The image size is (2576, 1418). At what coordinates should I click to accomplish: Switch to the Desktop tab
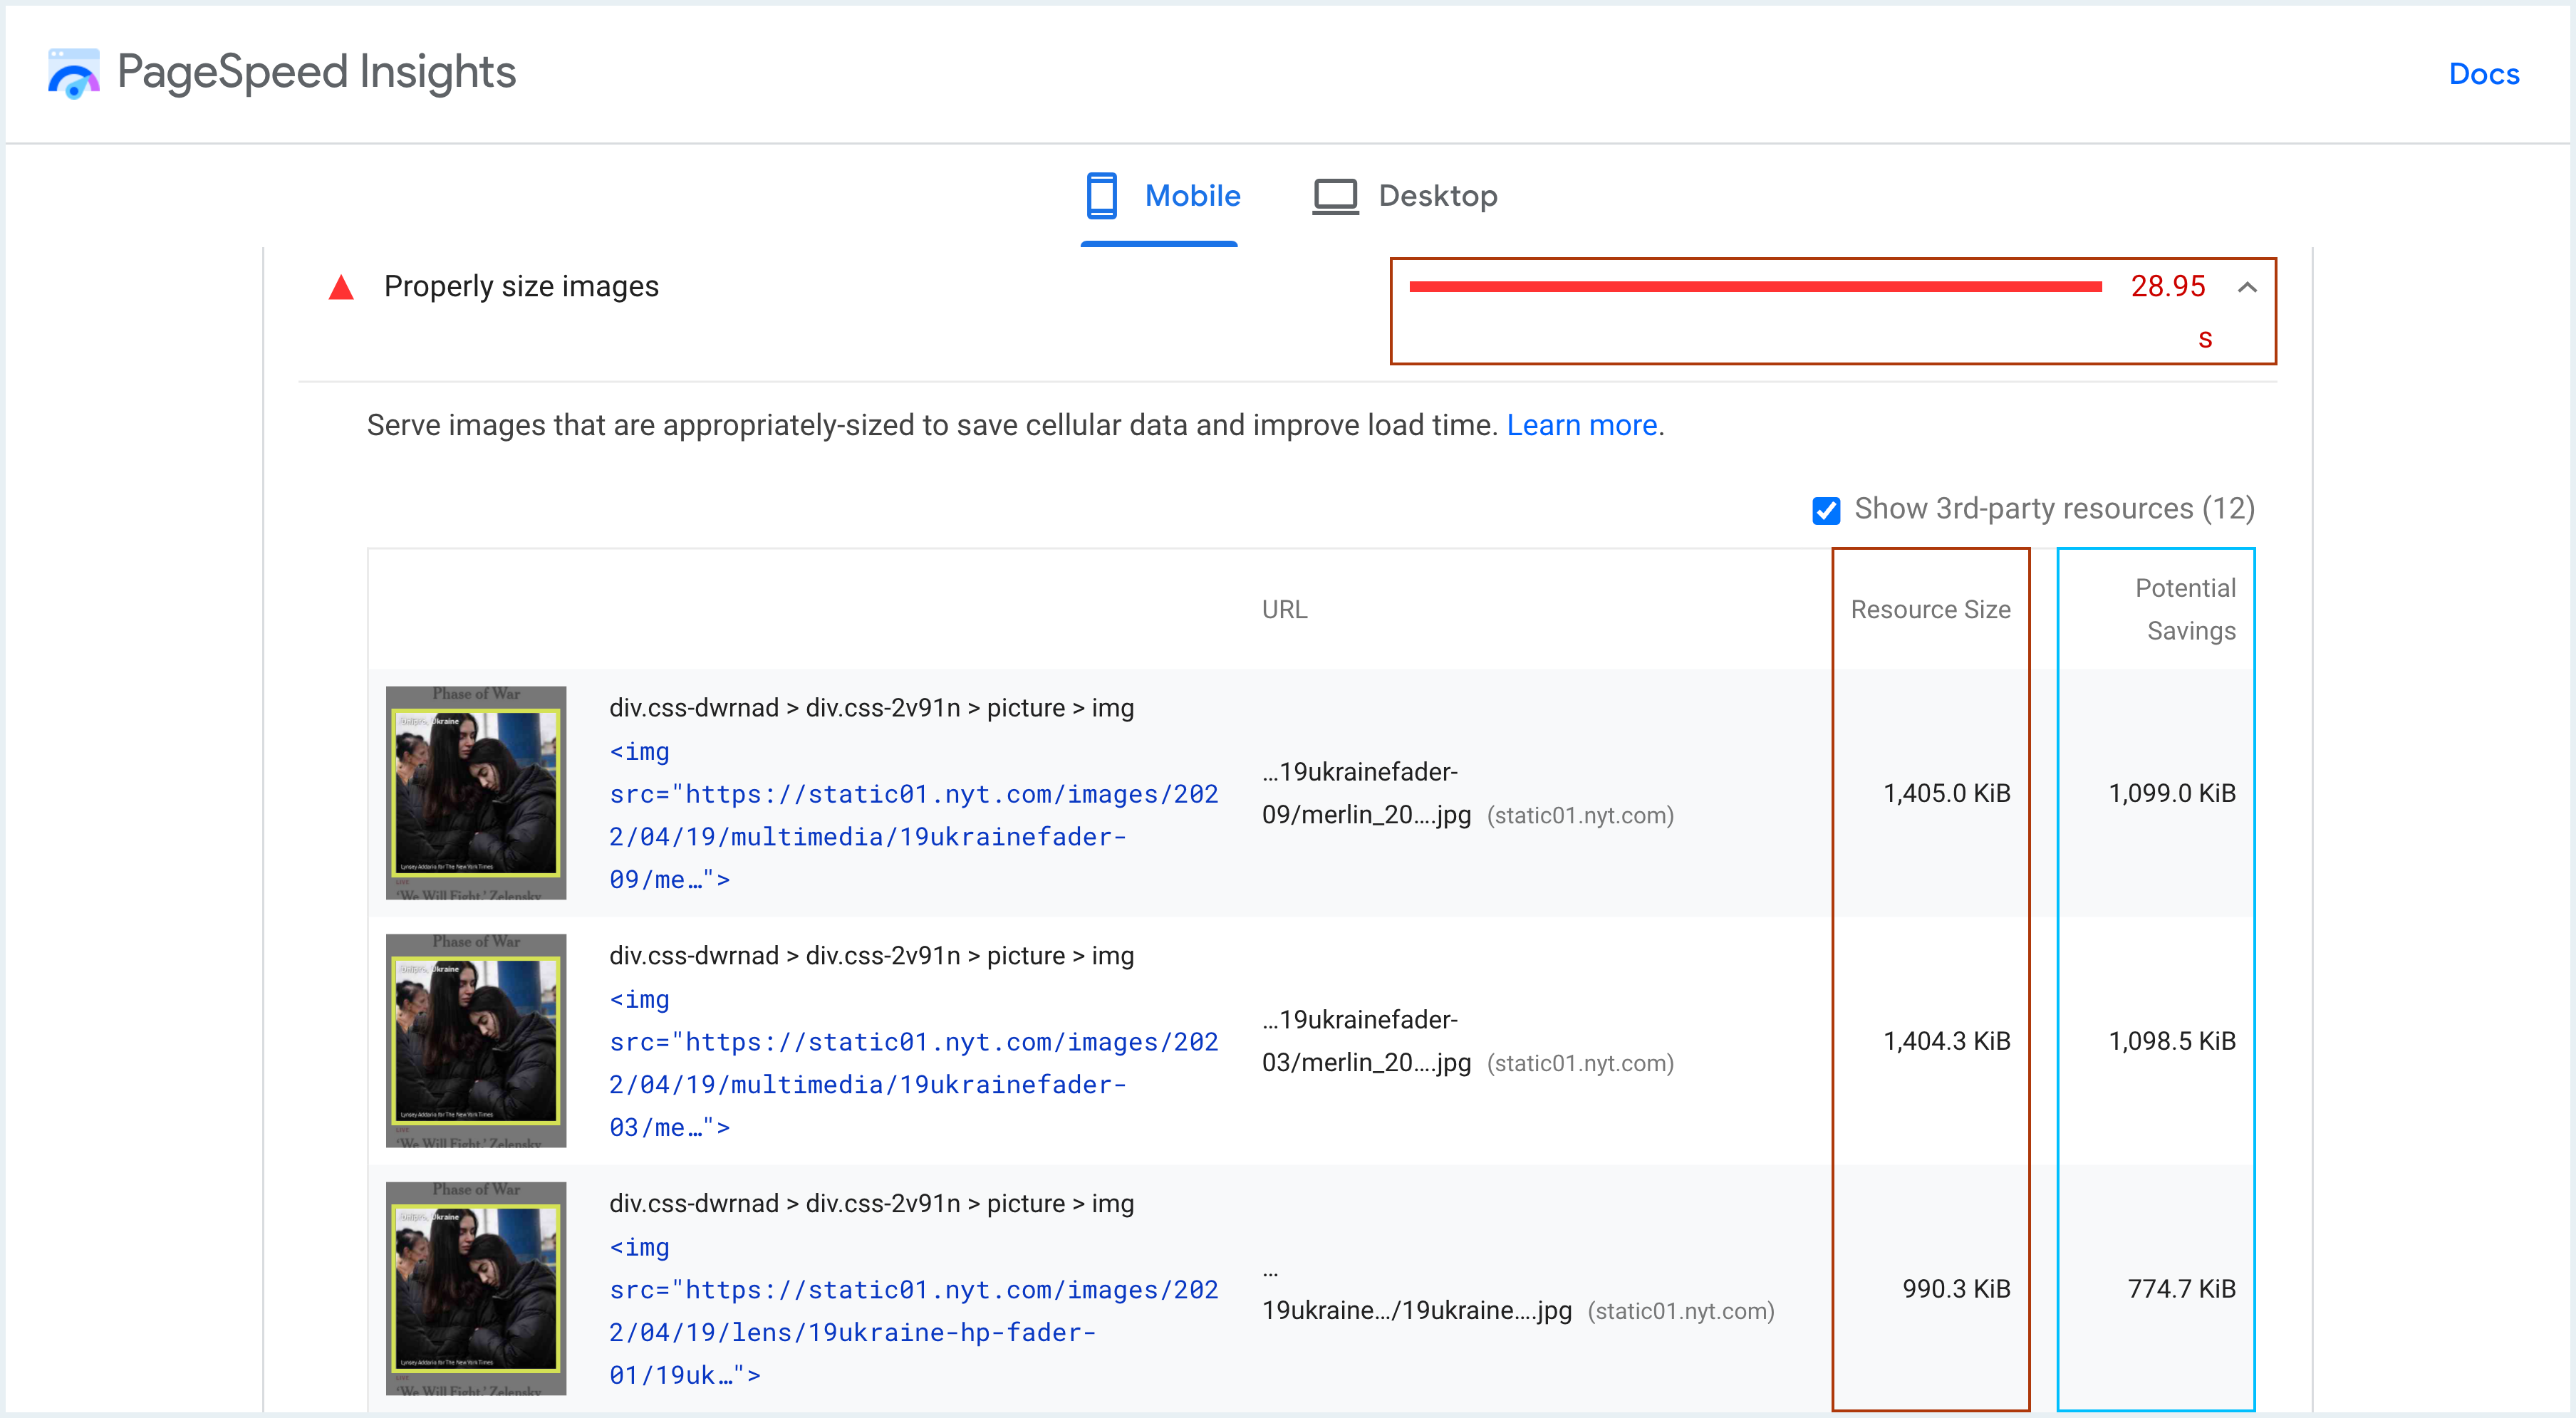click(x=1436, y=196)
